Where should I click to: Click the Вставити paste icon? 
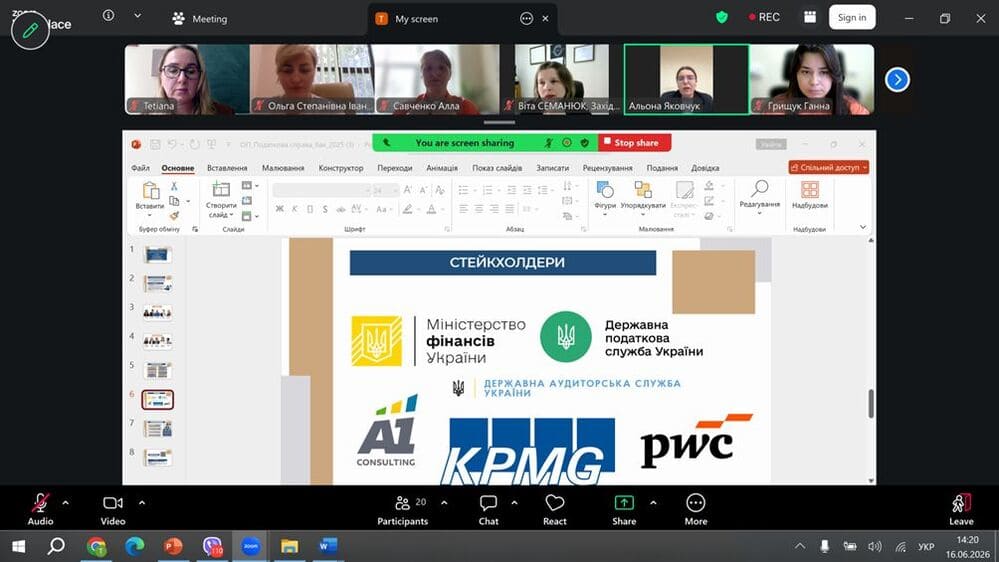pos(150,191)
